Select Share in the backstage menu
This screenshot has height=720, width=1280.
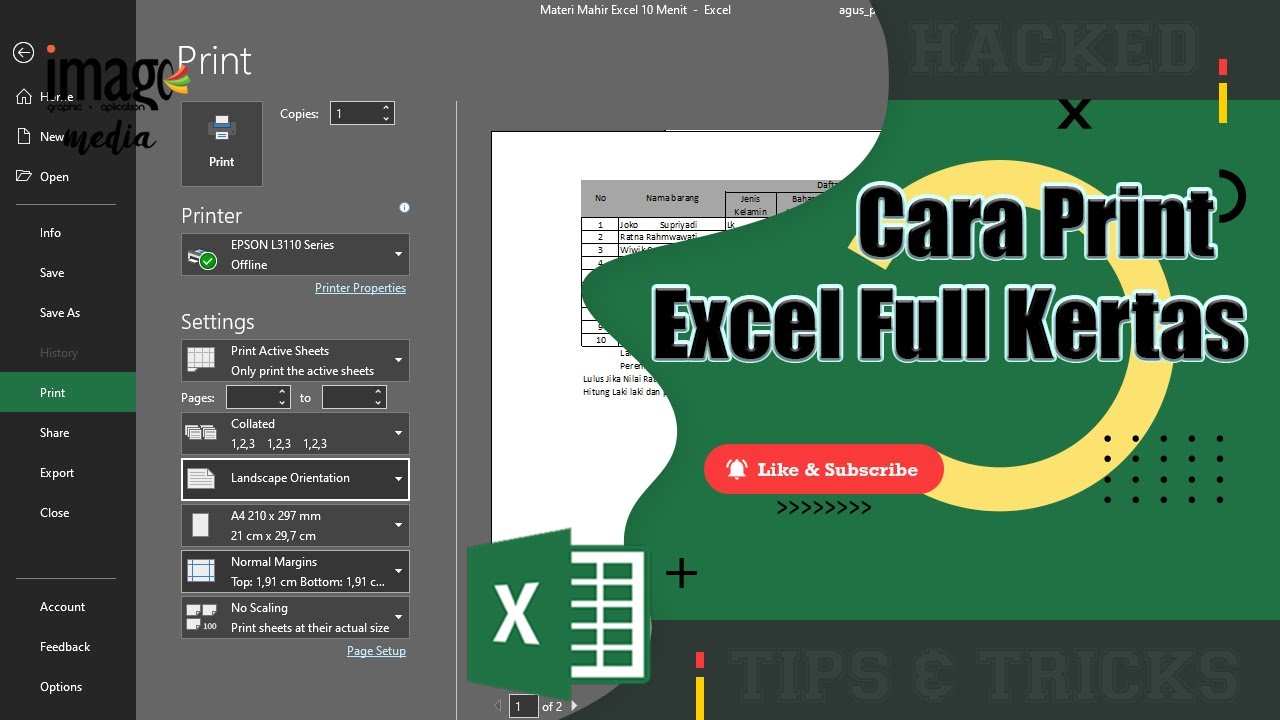pos(68,433)
